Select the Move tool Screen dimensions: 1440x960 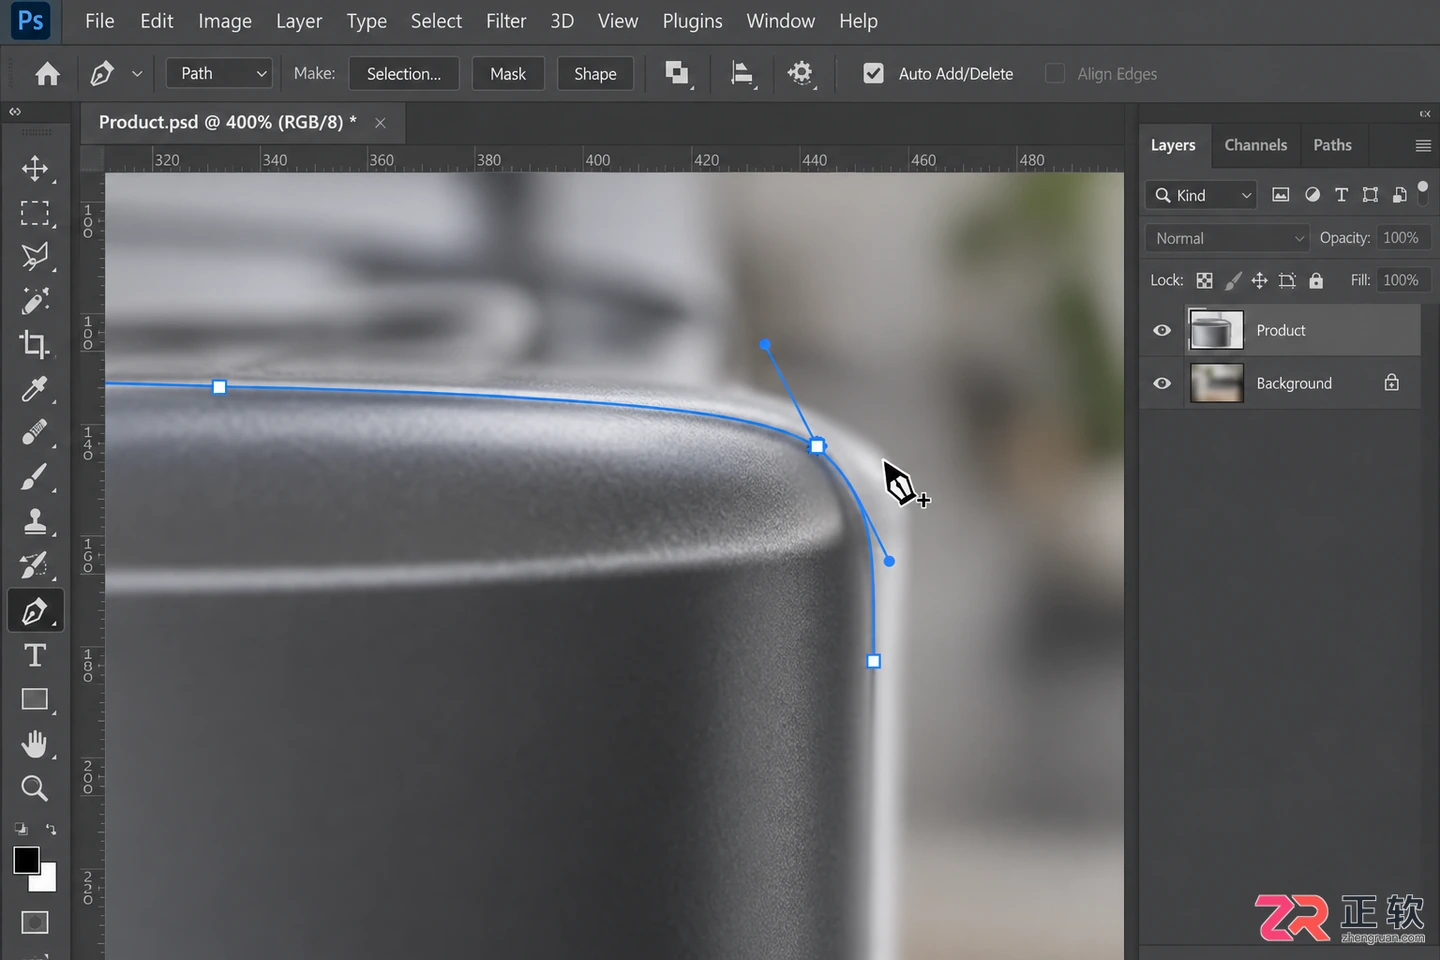pyautogui.click(x=35, y=168)
